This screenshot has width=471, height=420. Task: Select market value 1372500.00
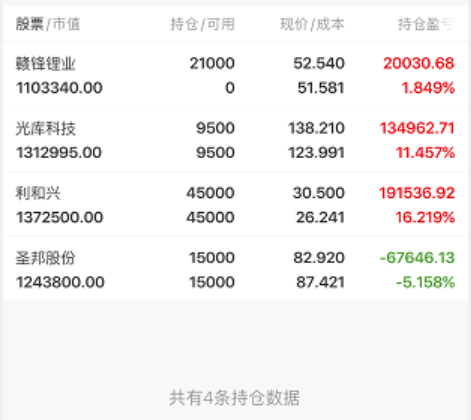tap(60, 217)
